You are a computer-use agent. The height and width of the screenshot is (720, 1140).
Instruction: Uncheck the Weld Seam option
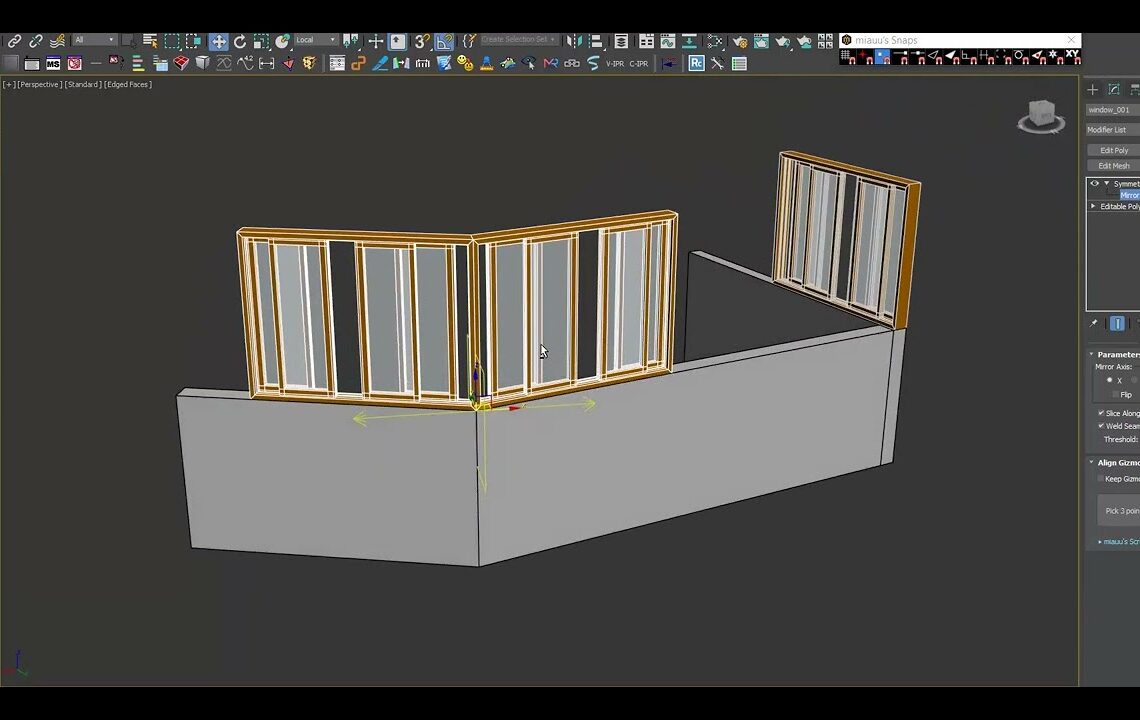1101,426
